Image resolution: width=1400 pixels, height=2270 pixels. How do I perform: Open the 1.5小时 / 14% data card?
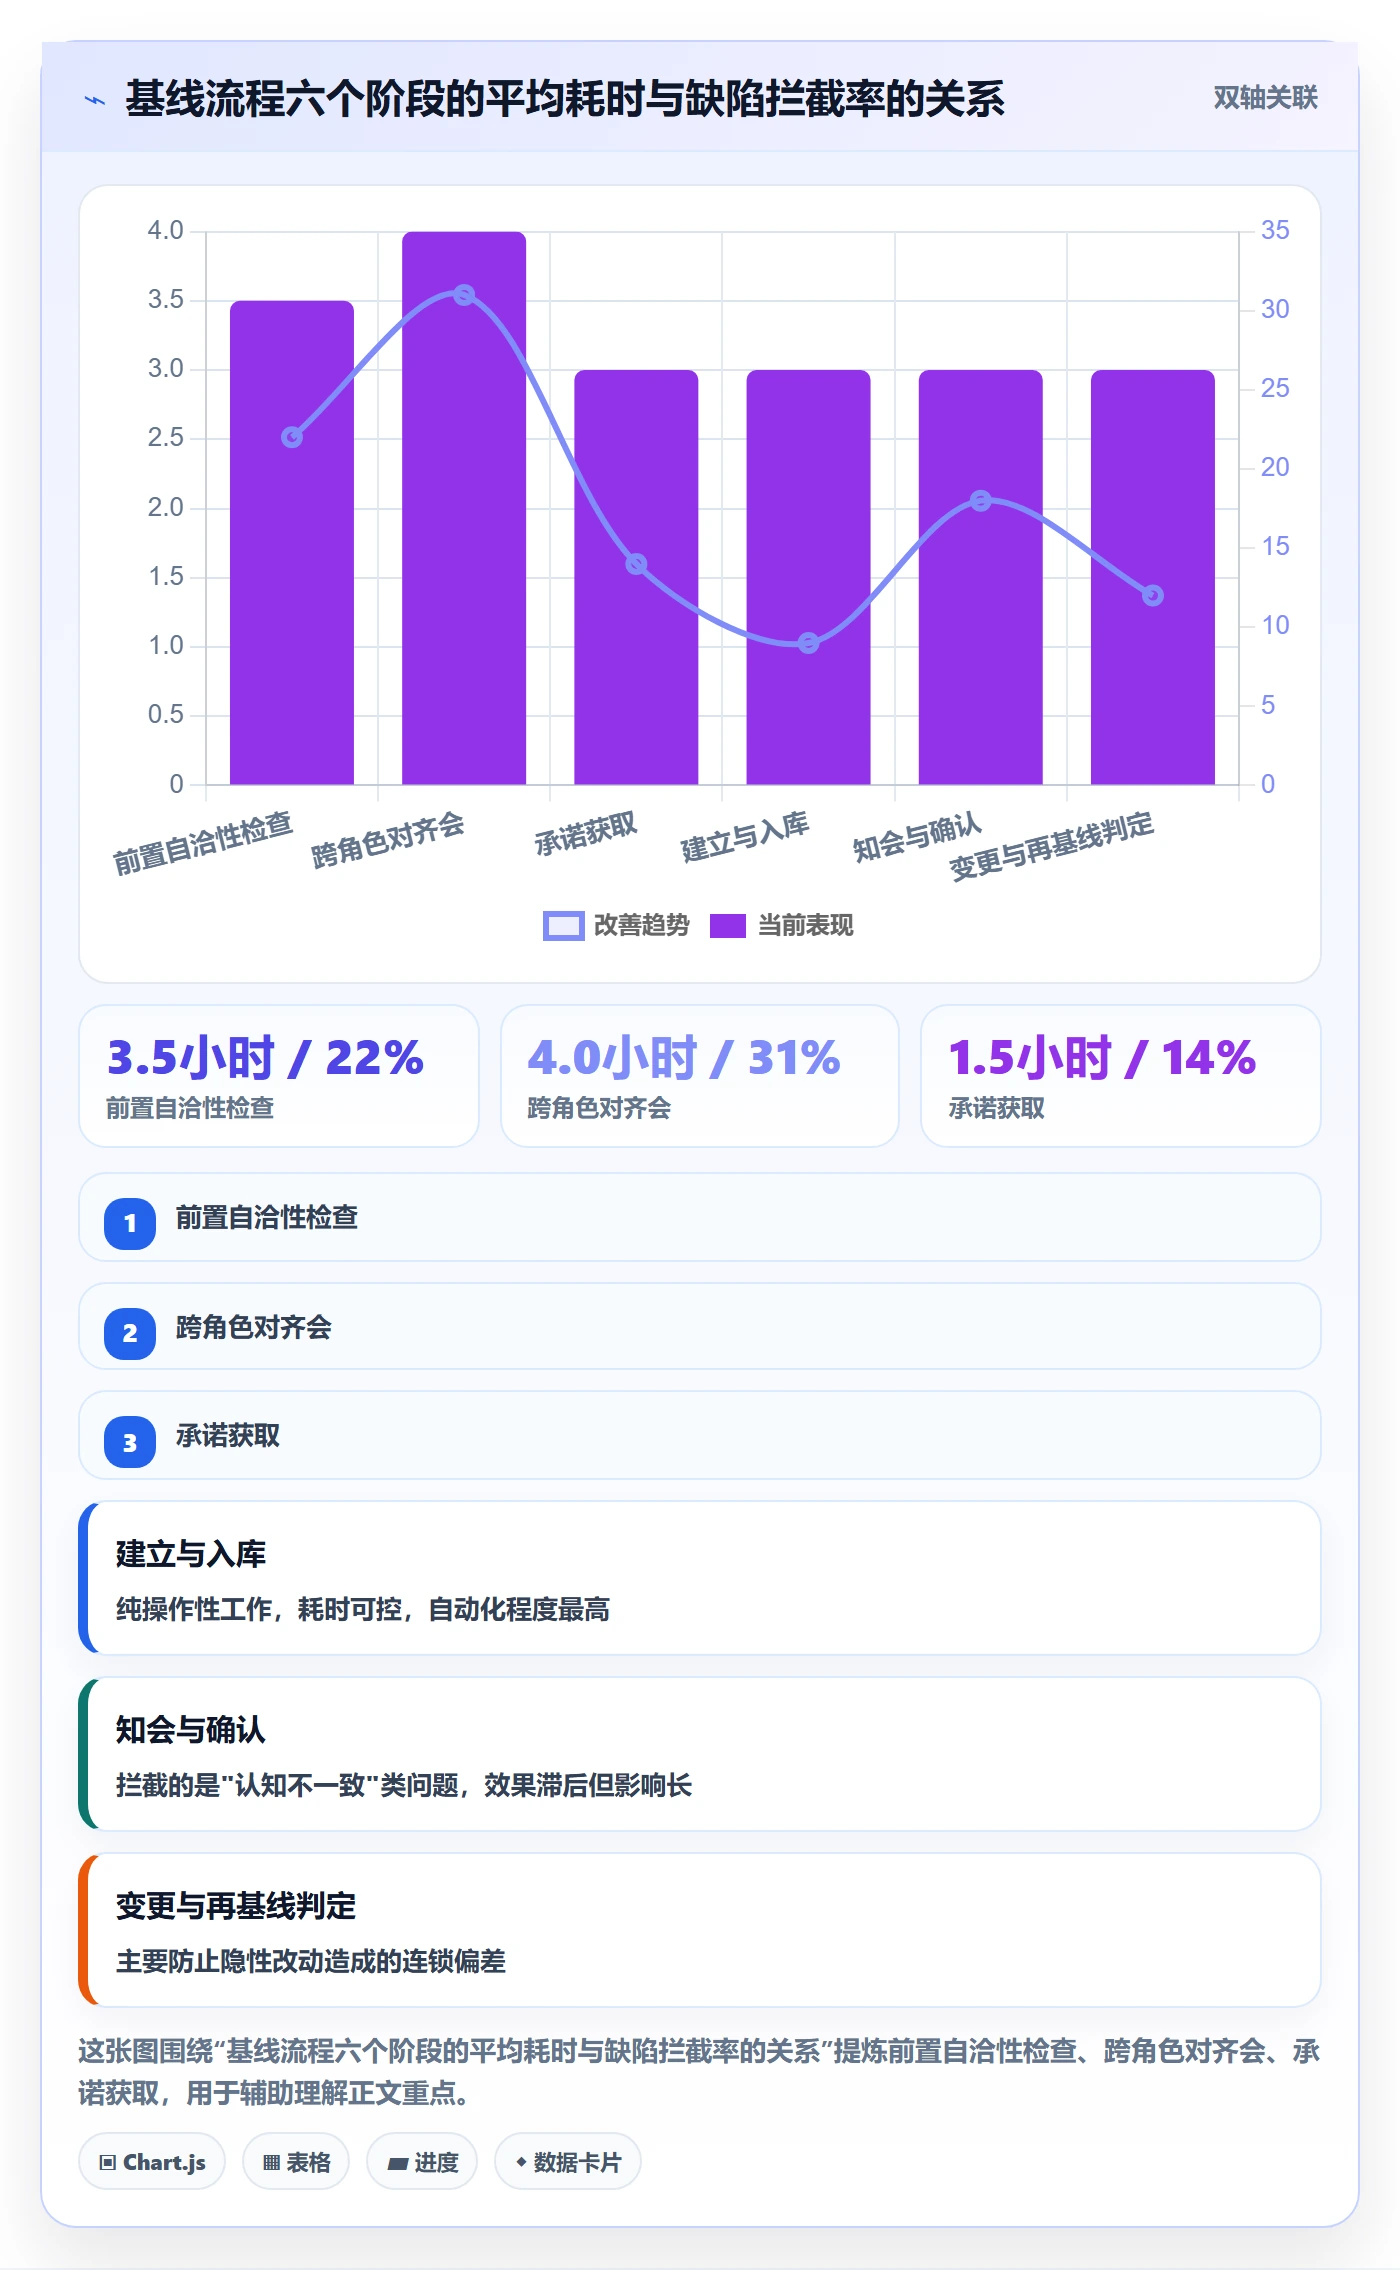pos(1121,1076)
